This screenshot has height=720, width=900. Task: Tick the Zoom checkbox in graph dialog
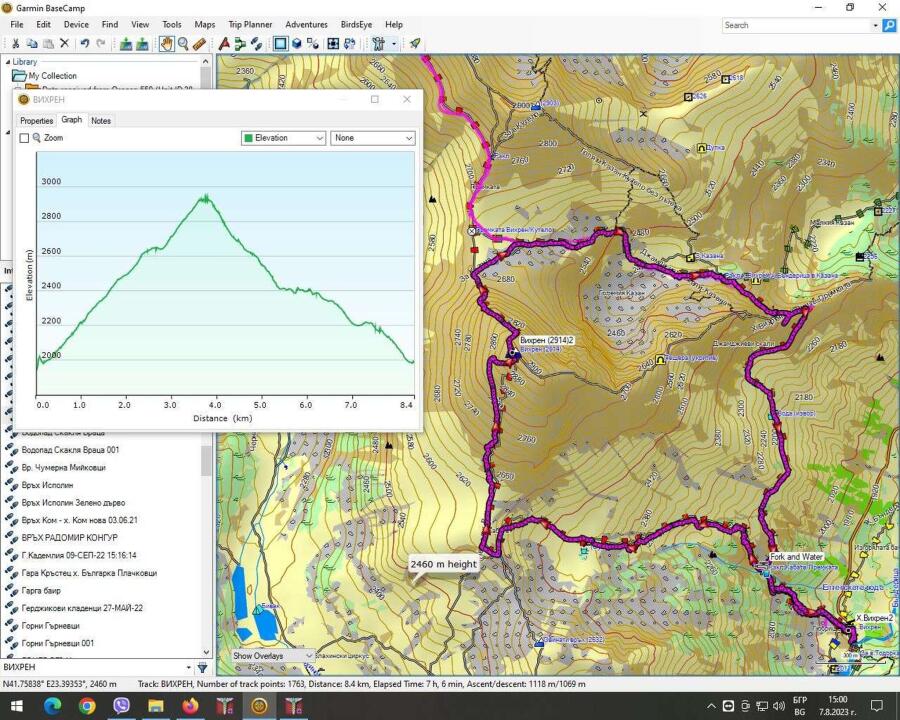pos(24,138)
